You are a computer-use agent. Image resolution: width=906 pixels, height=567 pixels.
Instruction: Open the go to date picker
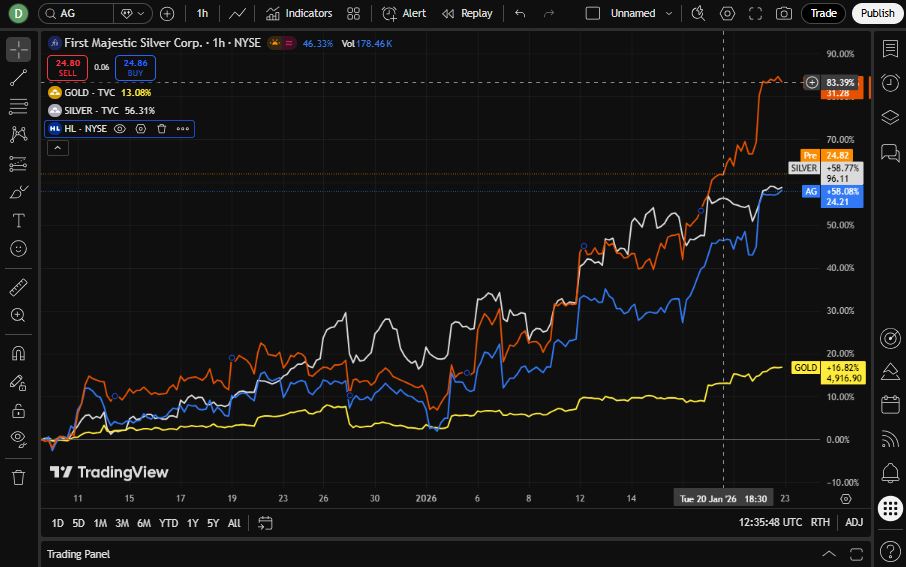(x=265, y=523)
